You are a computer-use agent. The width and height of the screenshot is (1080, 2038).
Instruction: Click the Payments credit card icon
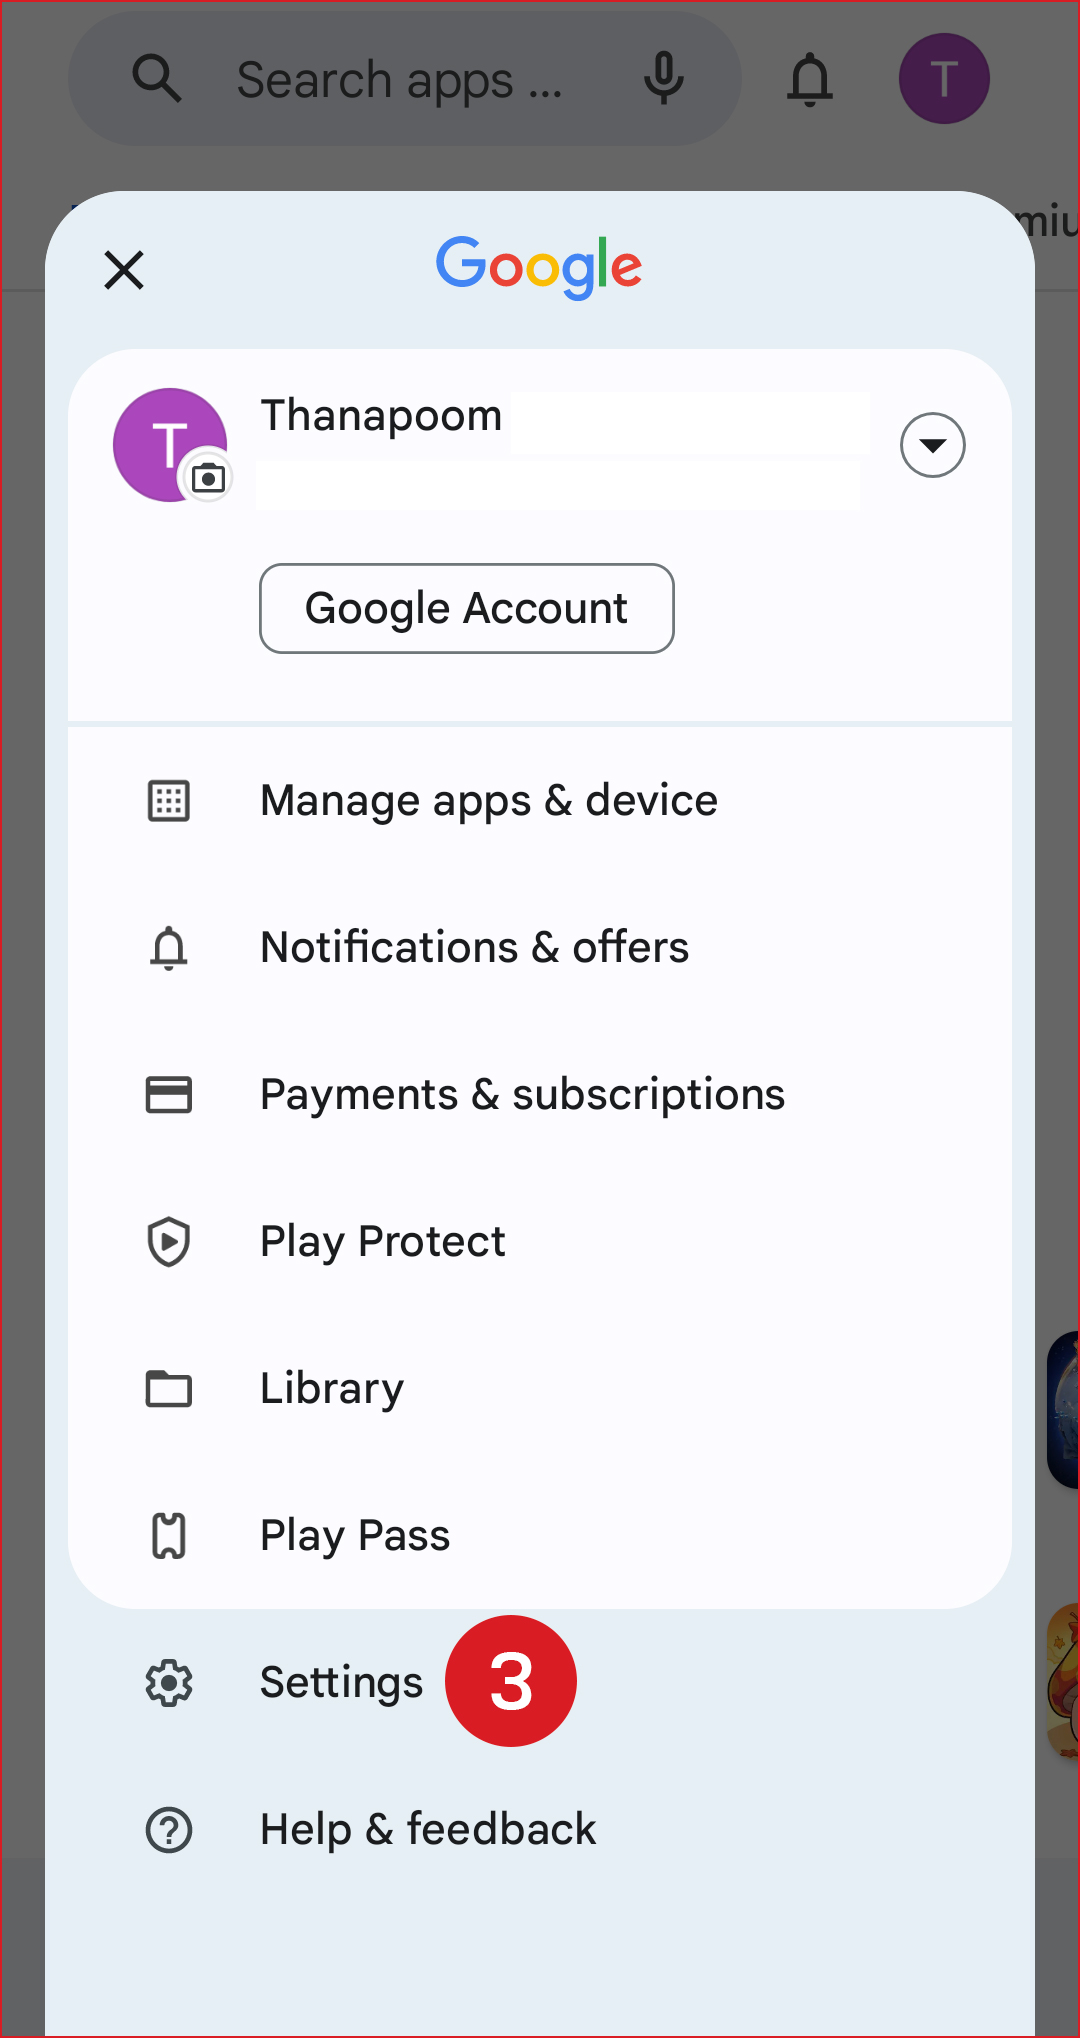[169, 1095]
